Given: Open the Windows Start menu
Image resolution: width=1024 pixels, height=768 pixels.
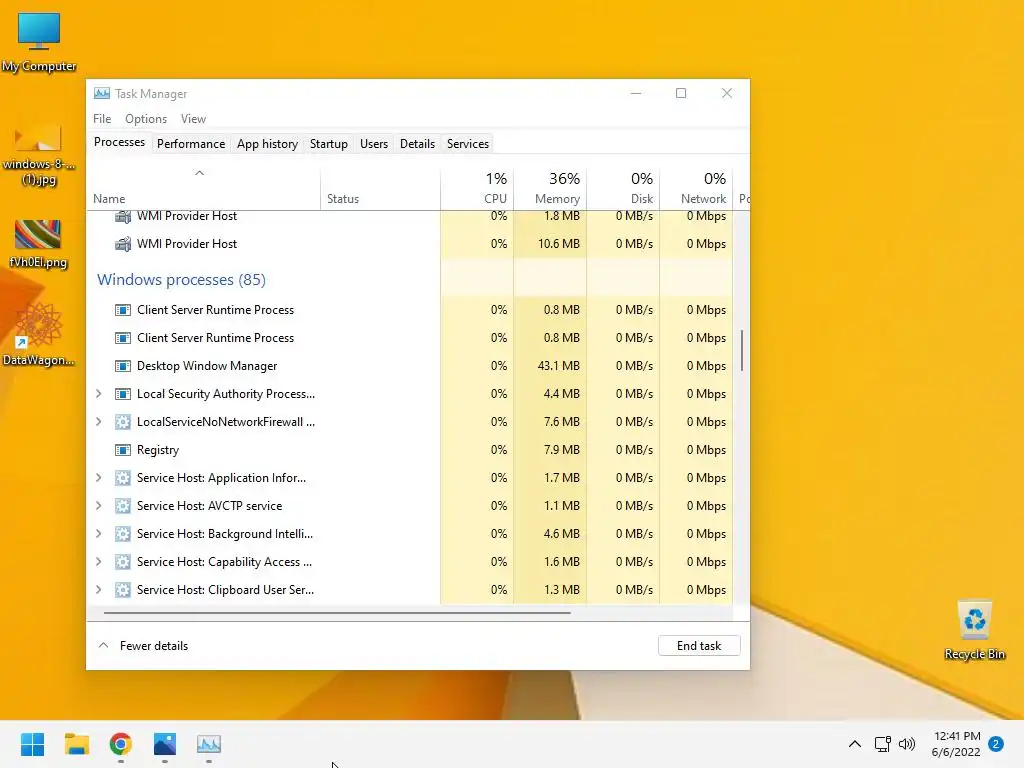Looking at the screenshot, I should 33,744.
